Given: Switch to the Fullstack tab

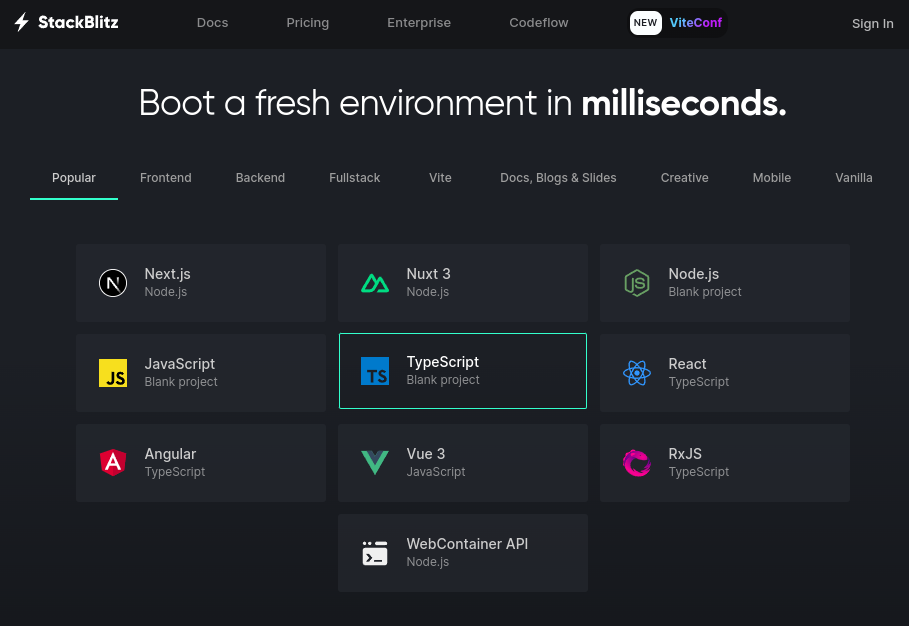Looking at the screenshot, I should [354, 178].
